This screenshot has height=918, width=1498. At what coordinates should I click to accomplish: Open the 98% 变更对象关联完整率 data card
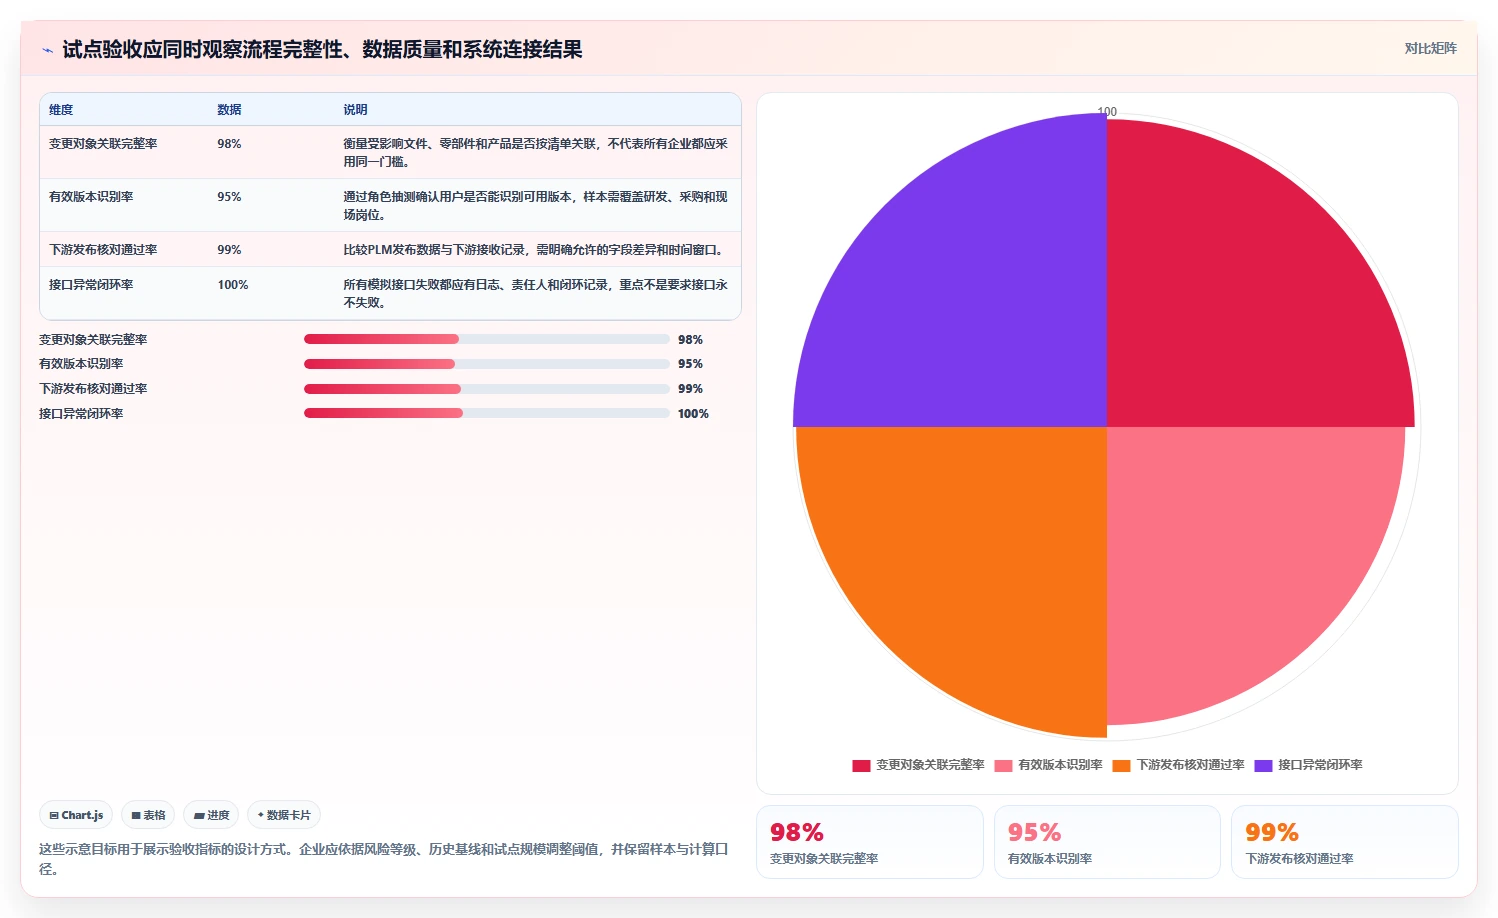click(870, 842)
